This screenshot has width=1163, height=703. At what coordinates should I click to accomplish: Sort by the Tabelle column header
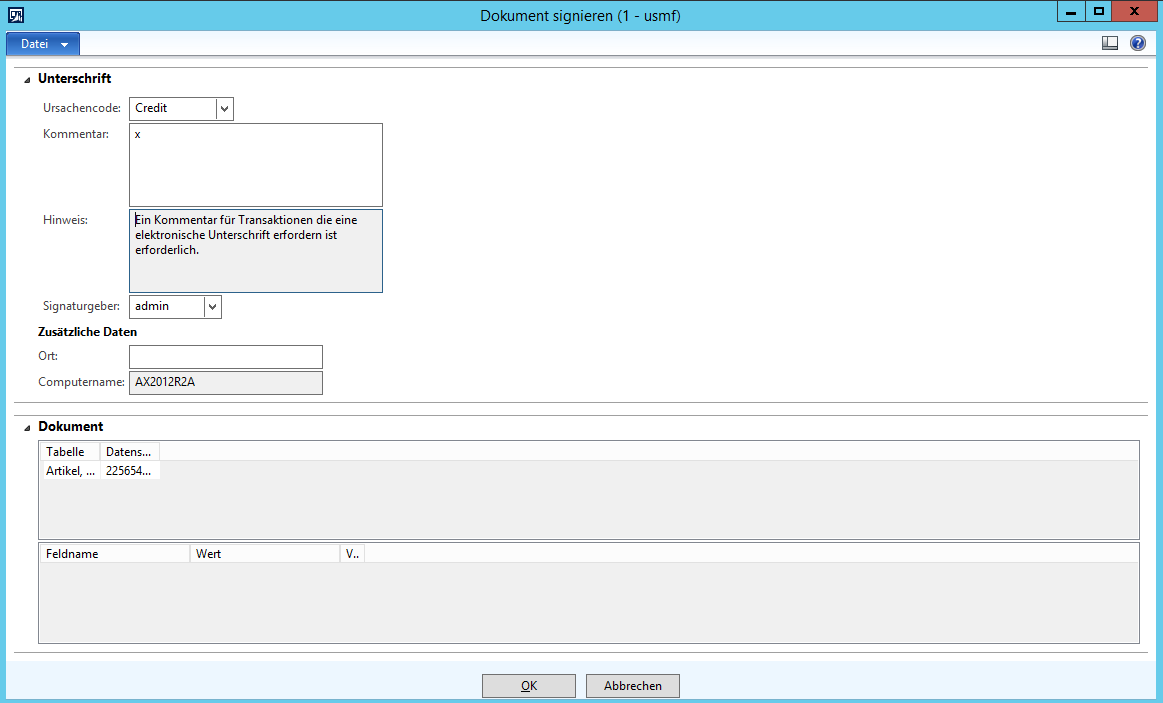point(69,452)
